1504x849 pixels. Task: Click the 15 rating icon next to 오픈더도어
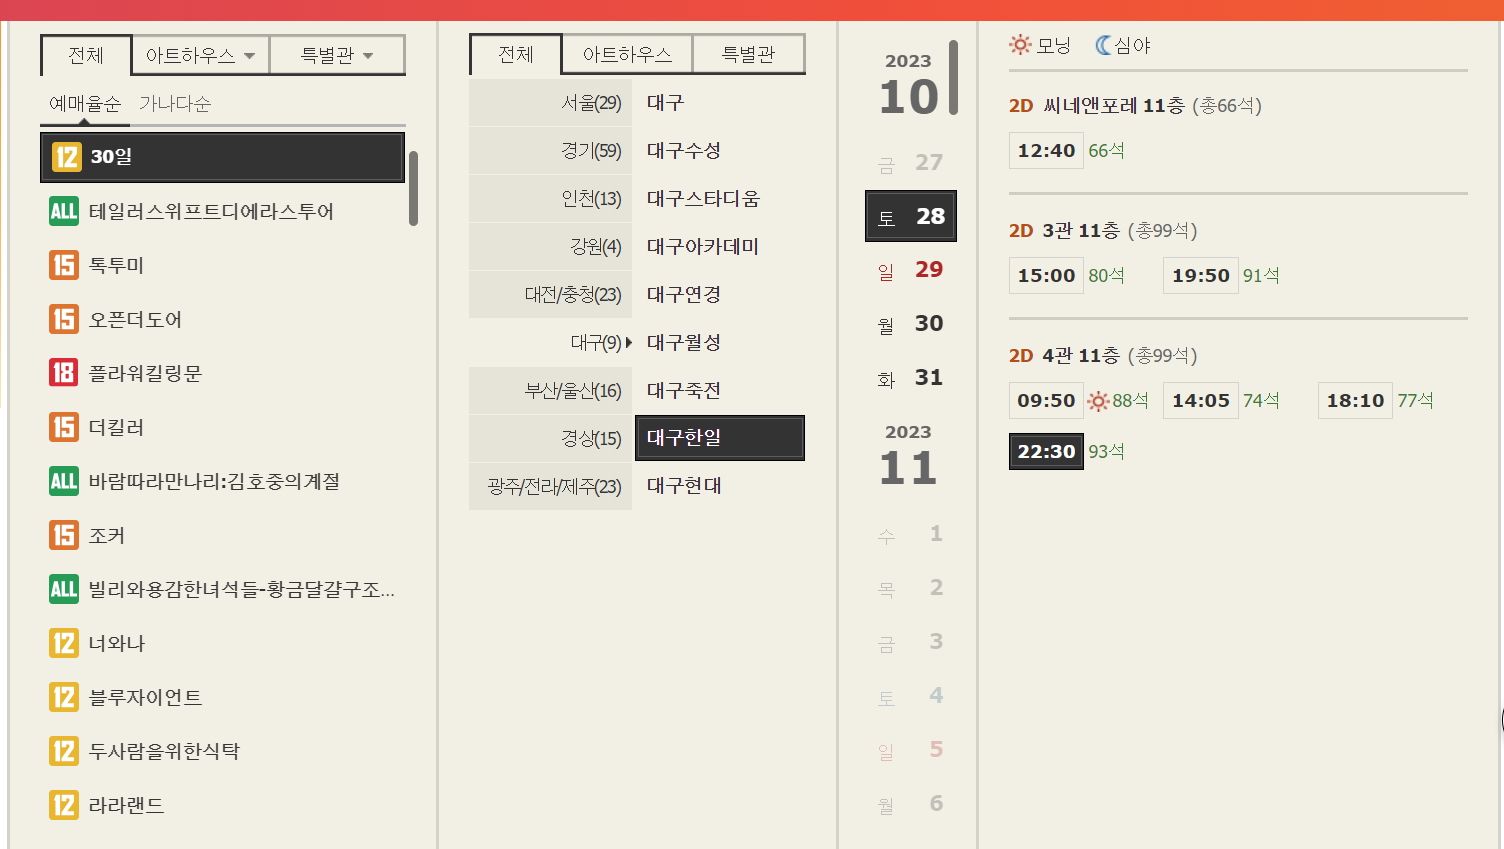pos(64,319)
